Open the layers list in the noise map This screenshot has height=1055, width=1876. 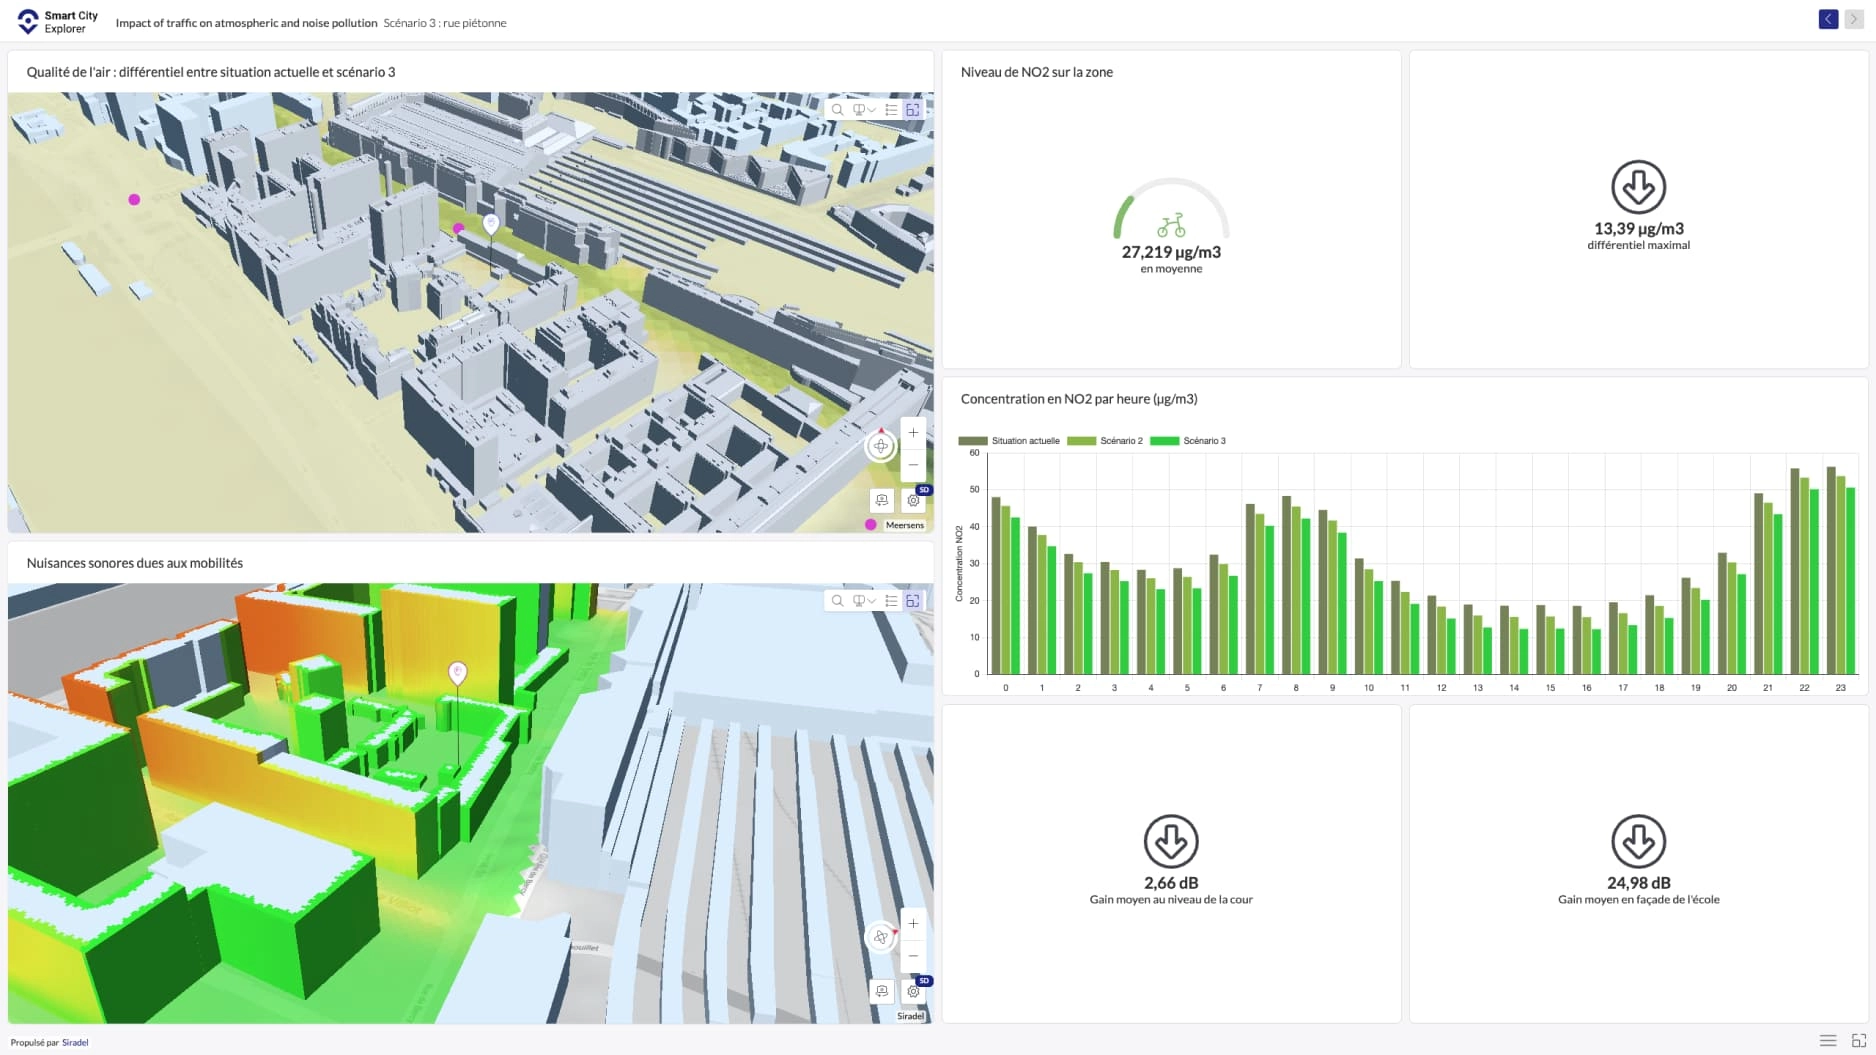pos(891,601)
